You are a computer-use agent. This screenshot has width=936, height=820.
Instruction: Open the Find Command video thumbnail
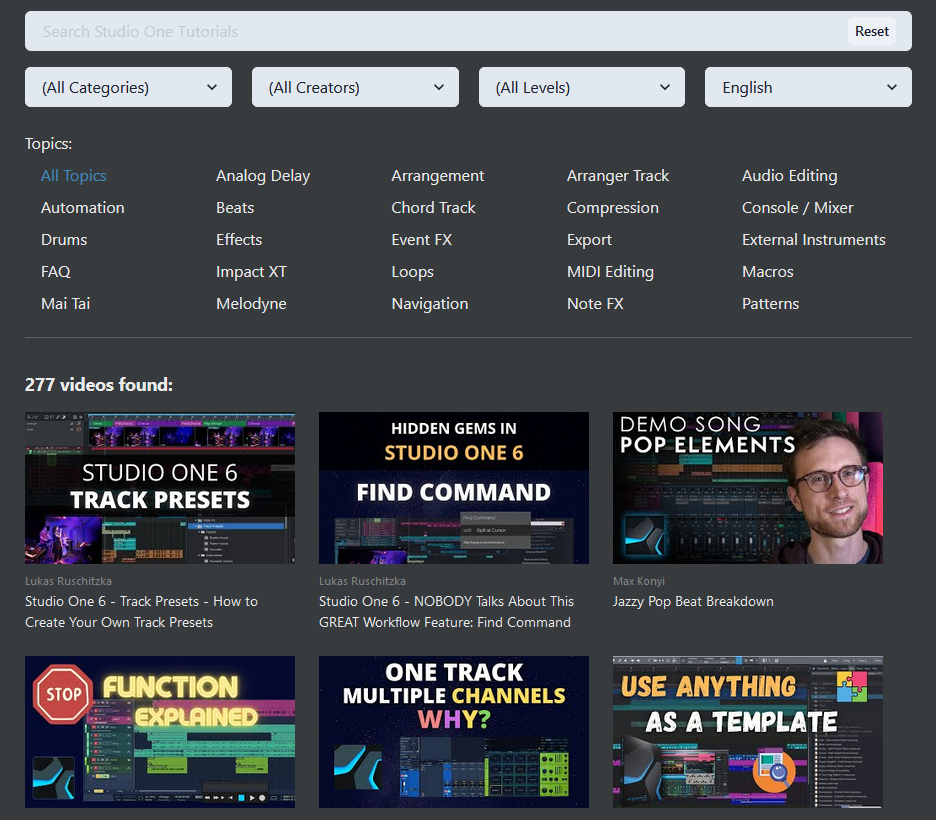(454, 488)
